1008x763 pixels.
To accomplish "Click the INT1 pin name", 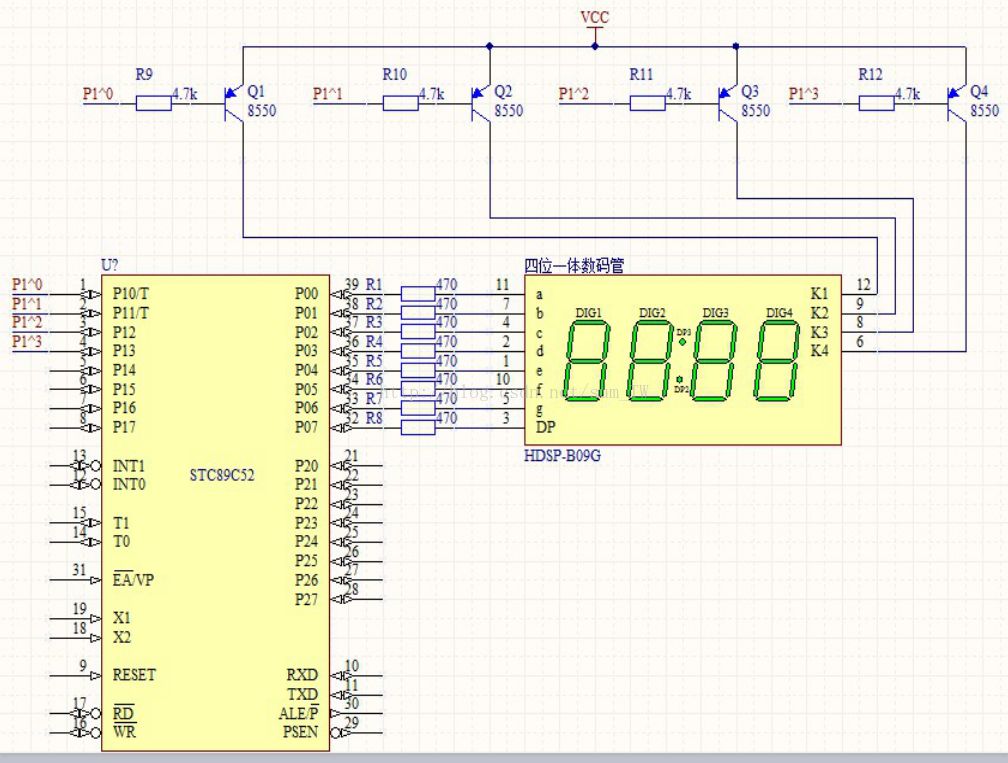I will point(129,465).
